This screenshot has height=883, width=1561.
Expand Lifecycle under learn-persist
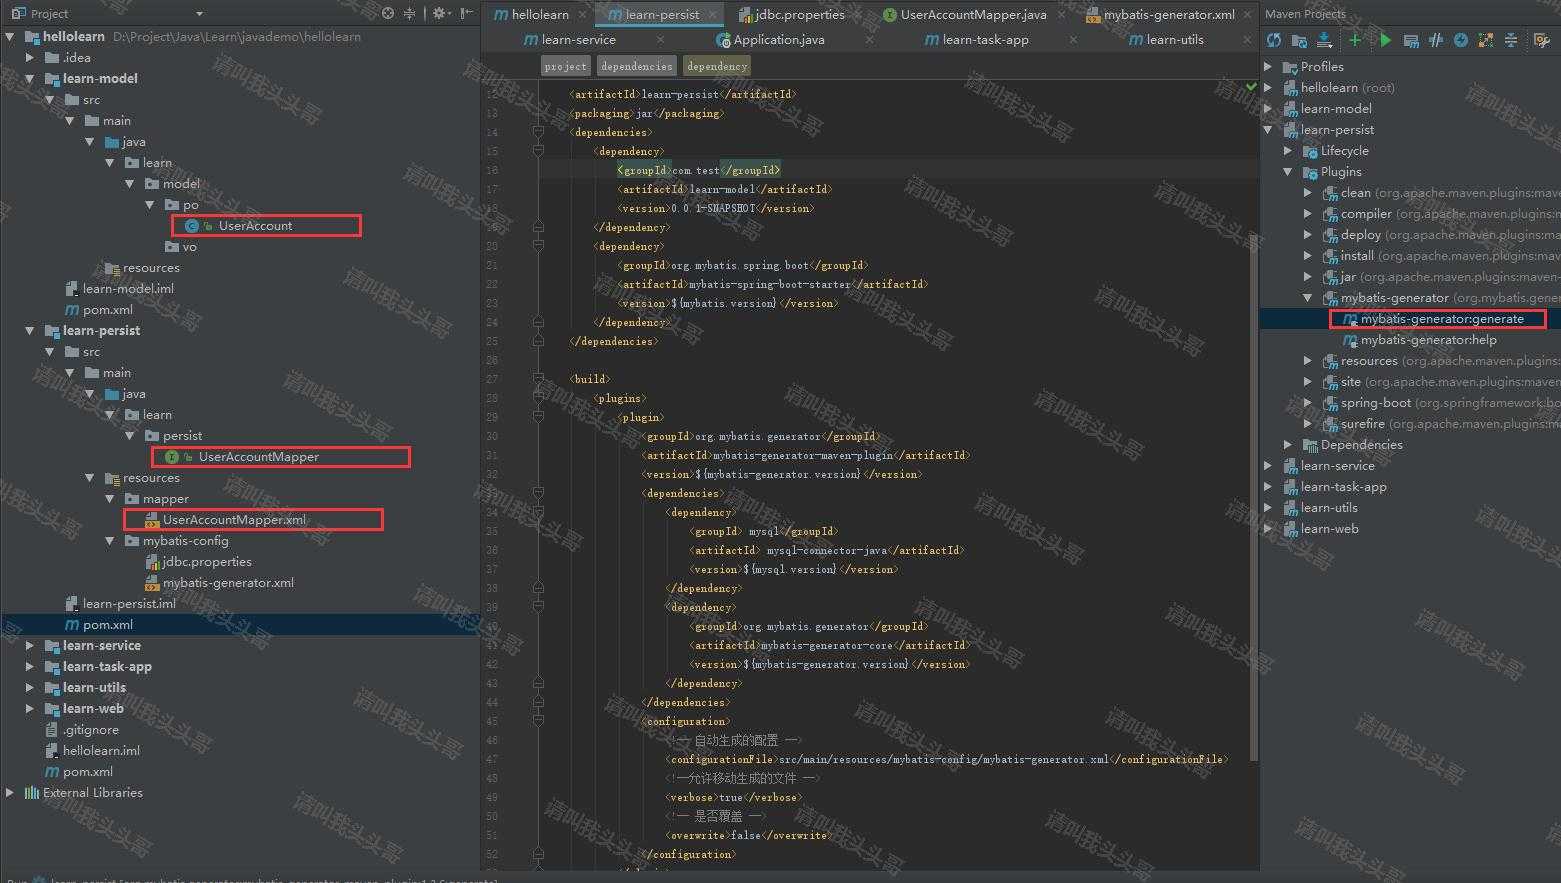(x=1288, y=150)
